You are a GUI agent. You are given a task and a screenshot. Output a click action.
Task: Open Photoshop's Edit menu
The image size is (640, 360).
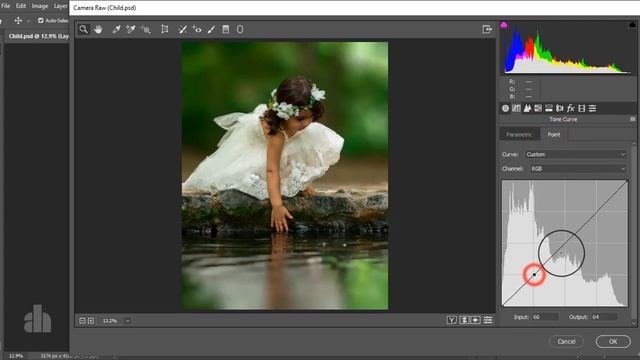click(x=21, y=6)
